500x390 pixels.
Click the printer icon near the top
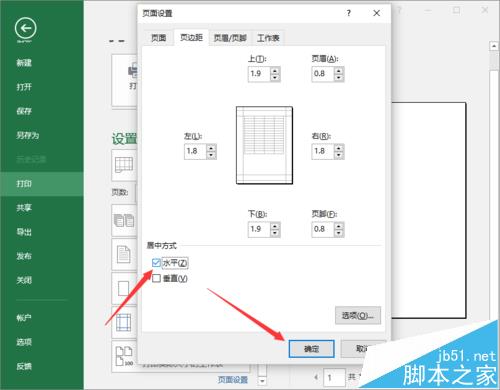[x=133, y=71]
